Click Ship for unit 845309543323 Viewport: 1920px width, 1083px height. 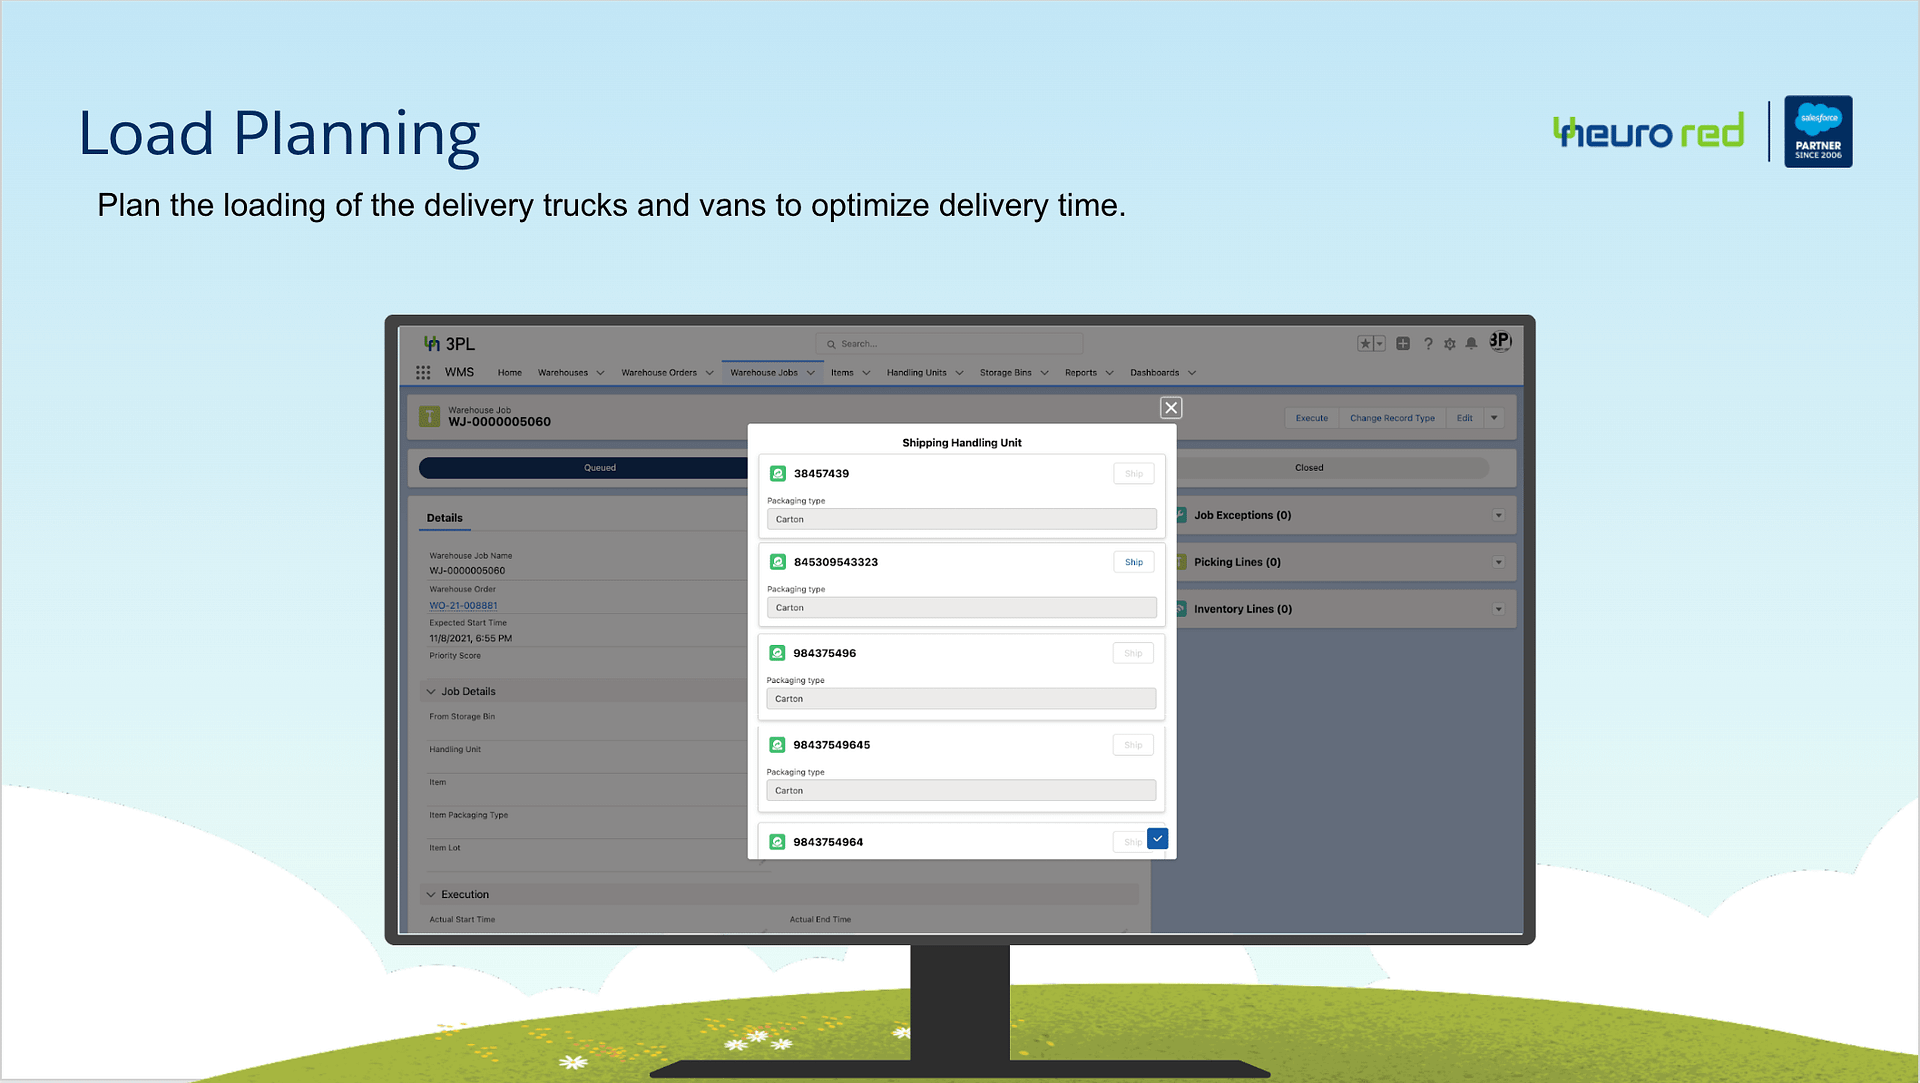[x=1134, y=562]
